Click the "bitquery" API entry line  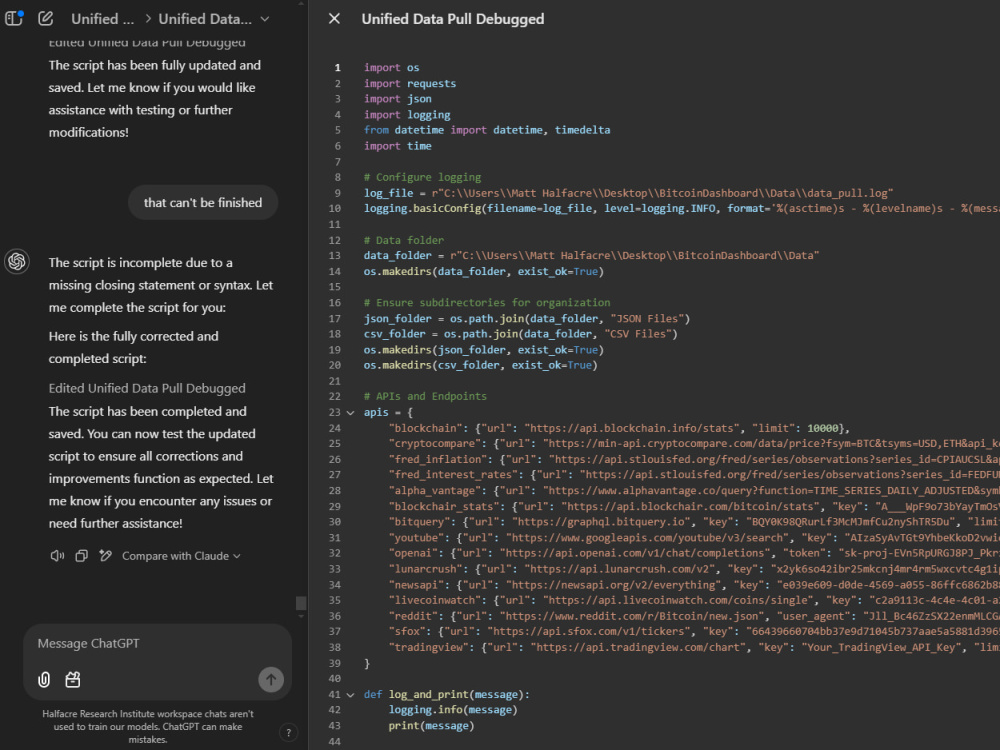point(694,522)
